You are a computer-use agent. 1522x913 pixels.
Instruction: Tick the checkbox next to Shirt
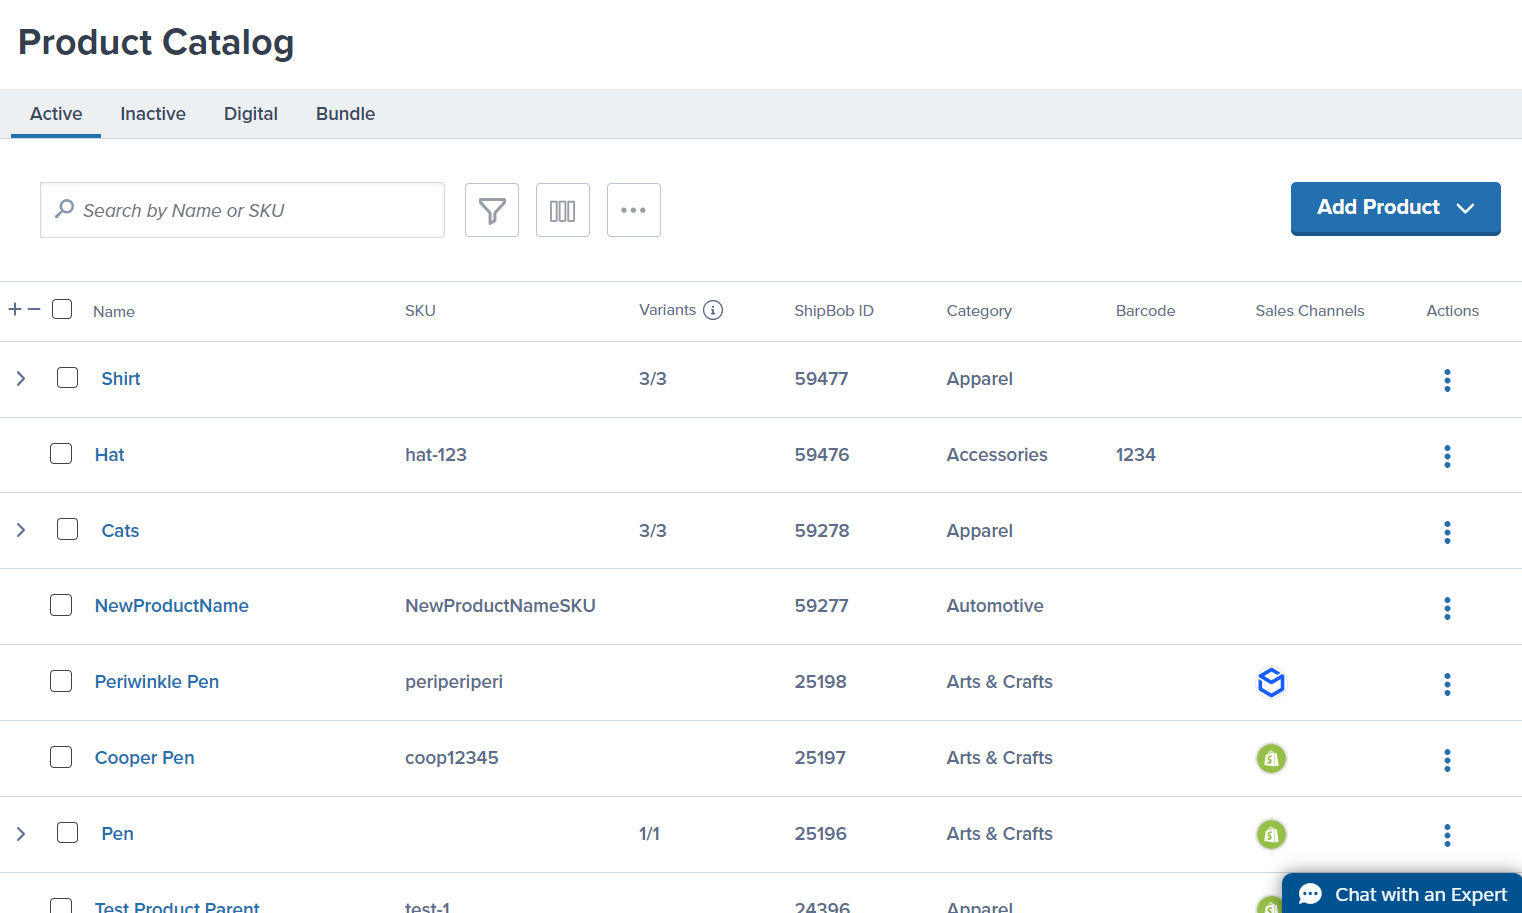click(67, 378)
